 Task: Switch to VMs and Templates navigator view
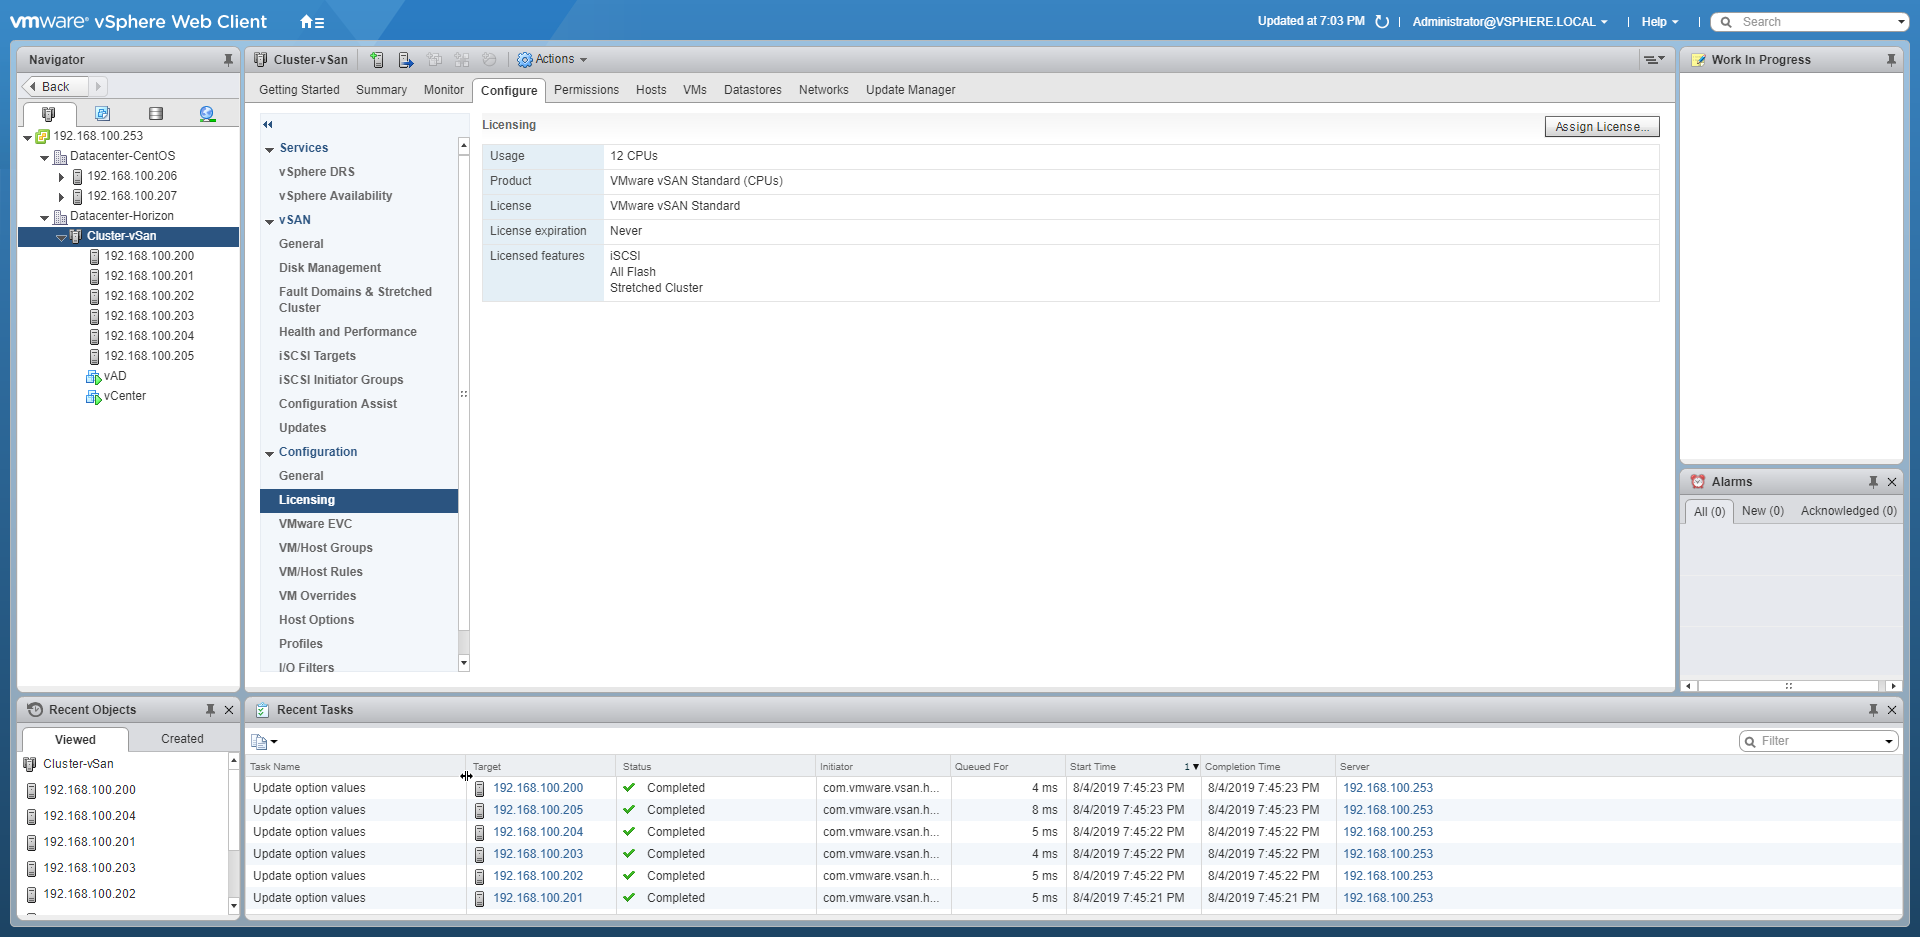pos(102,114)
